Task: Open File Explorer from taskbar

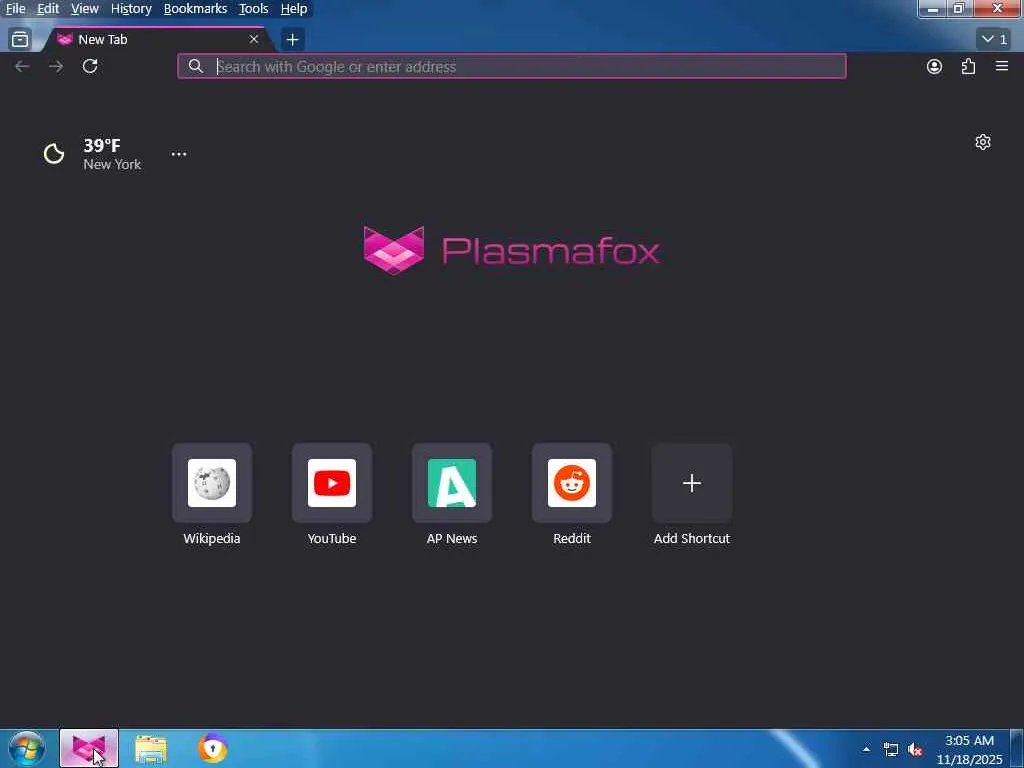Action: 151,749
